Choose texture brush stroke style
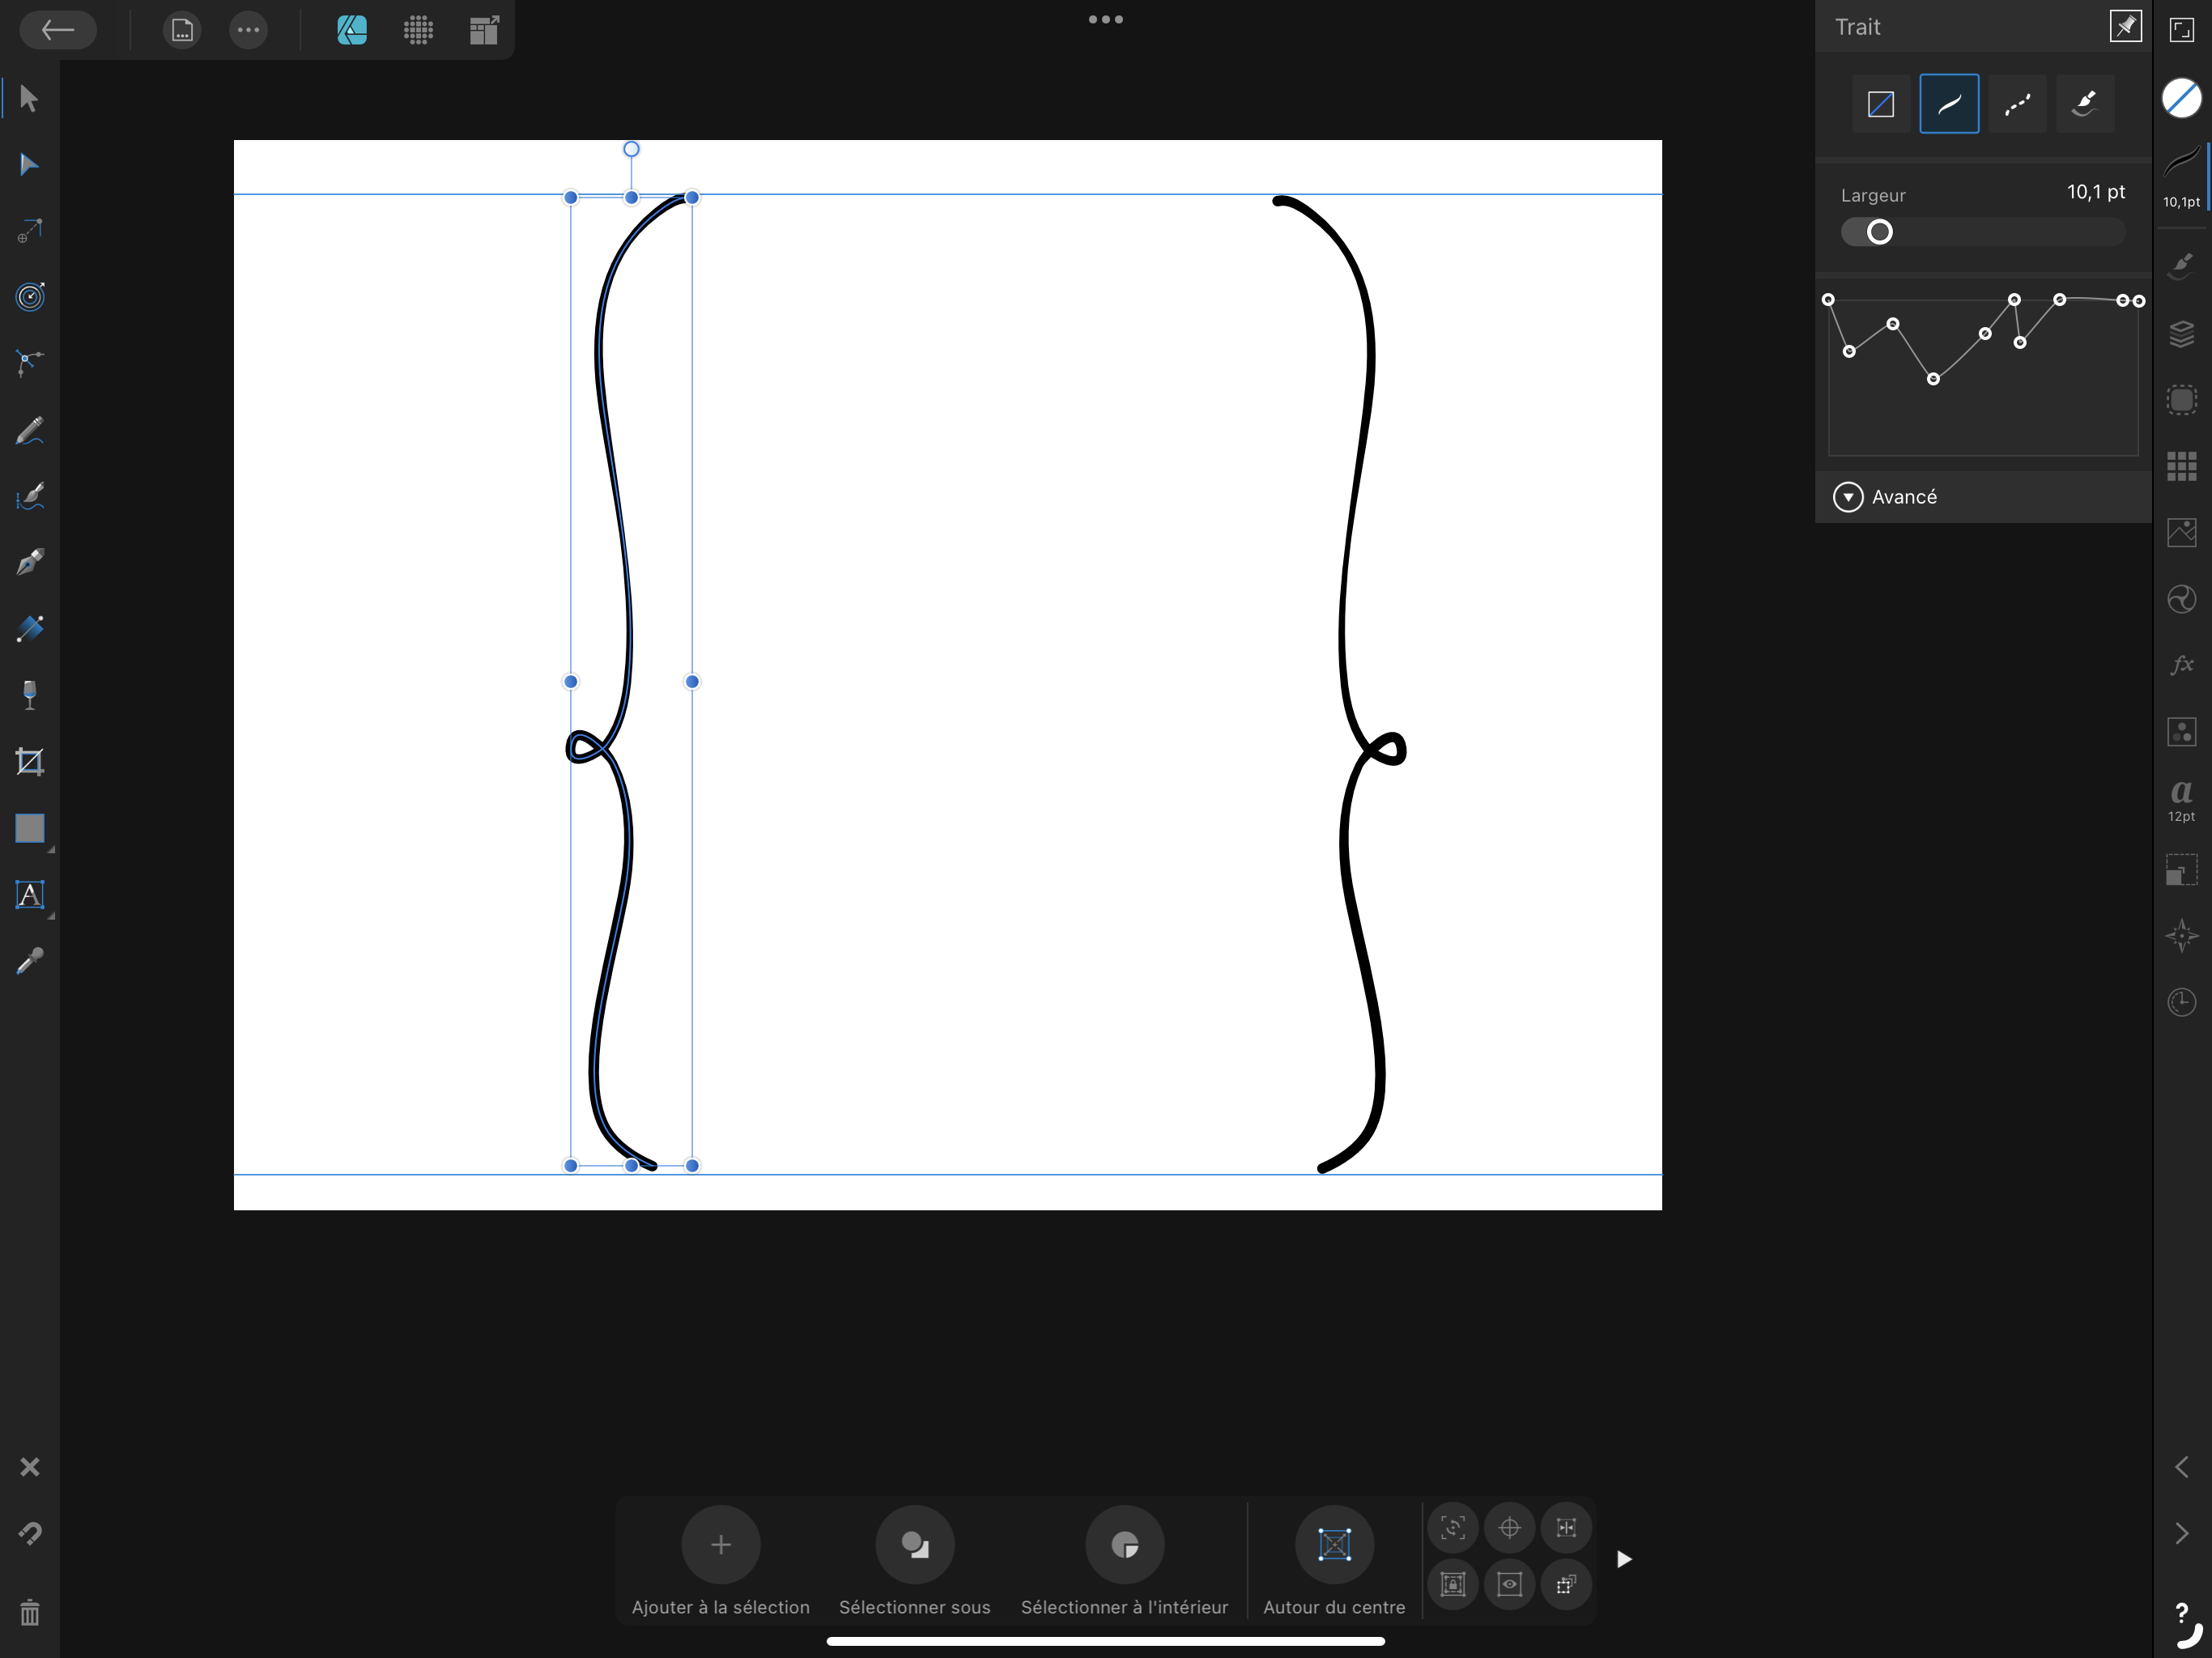The width and height of the screenshot is (2212, 1658). tap(2085, 104)
